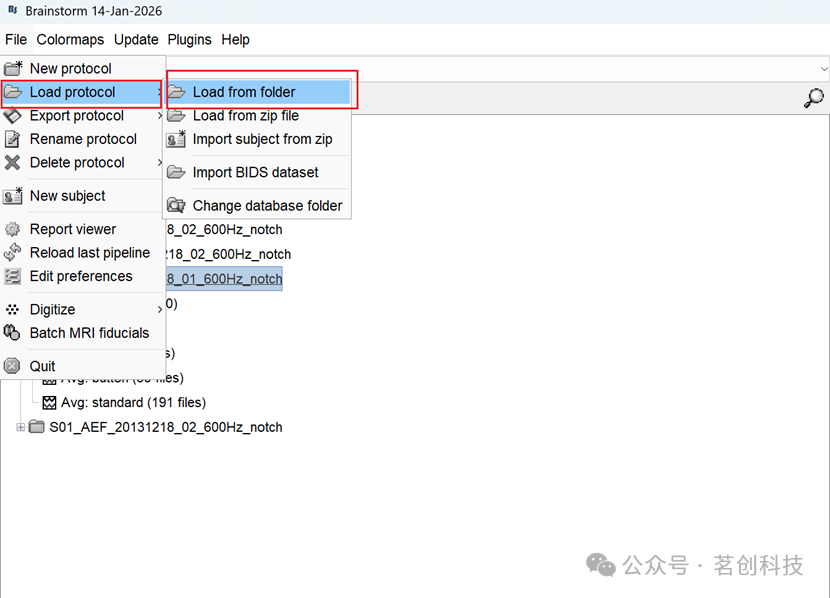Click the Digitize dots icon

click(13, 310)
